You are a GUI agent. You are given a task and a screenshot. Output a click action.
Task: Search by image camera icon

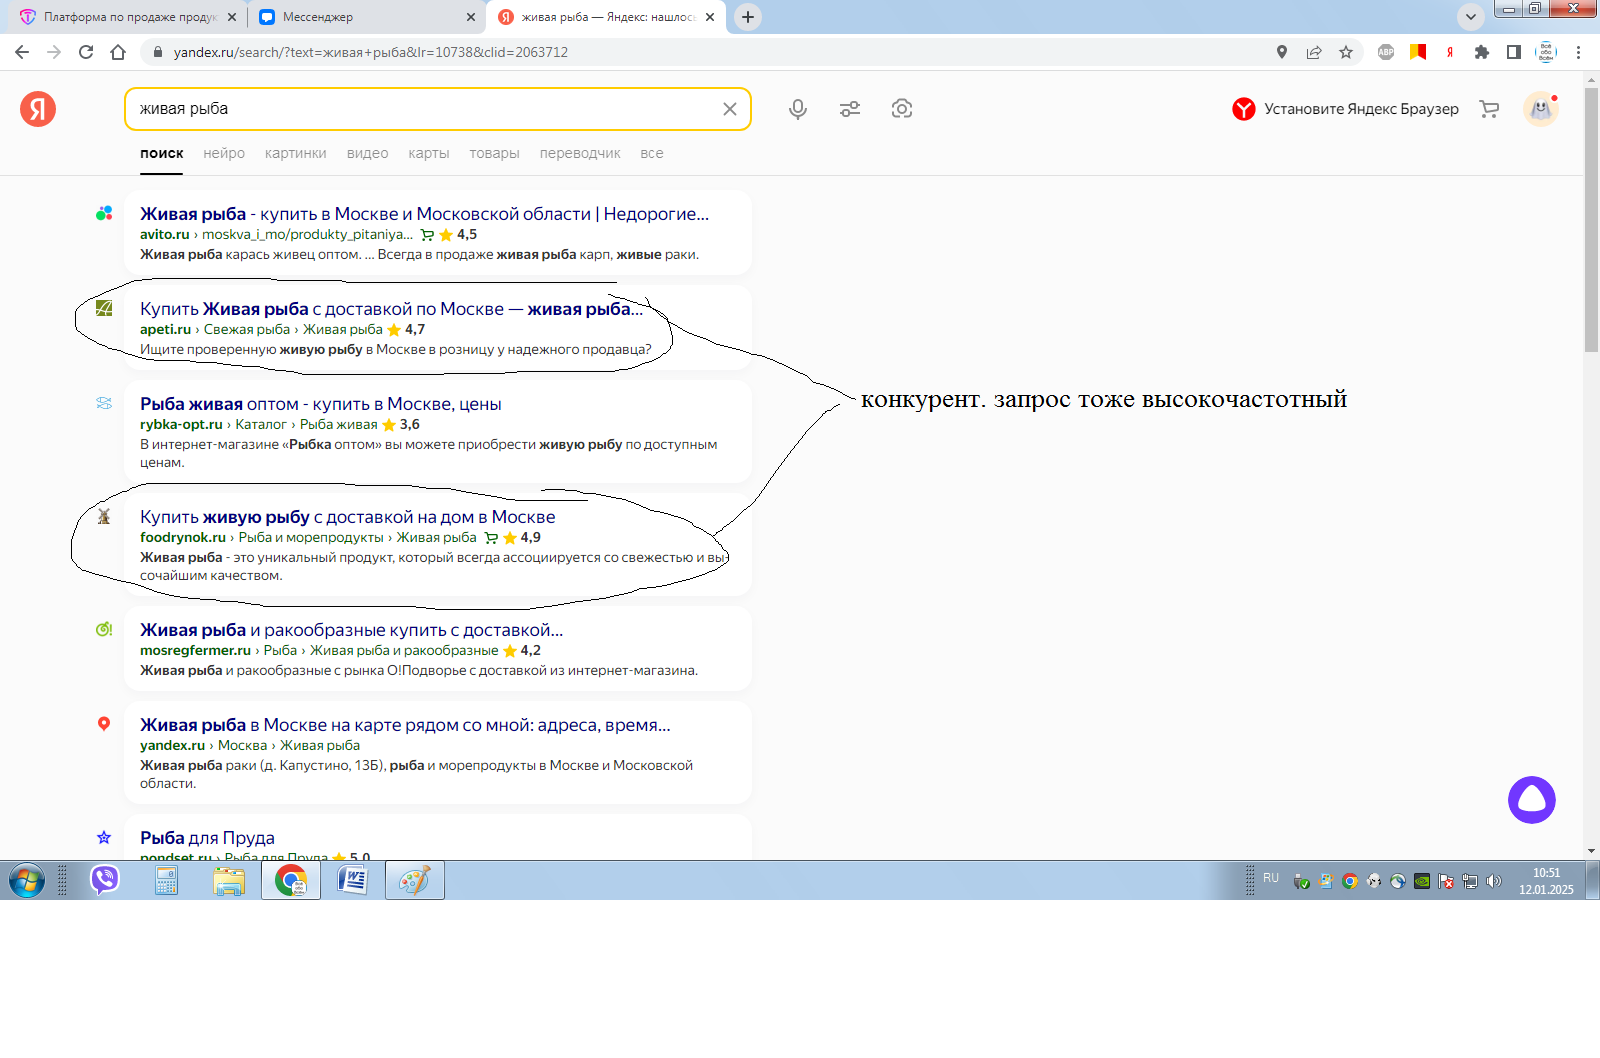click(902, 109)
